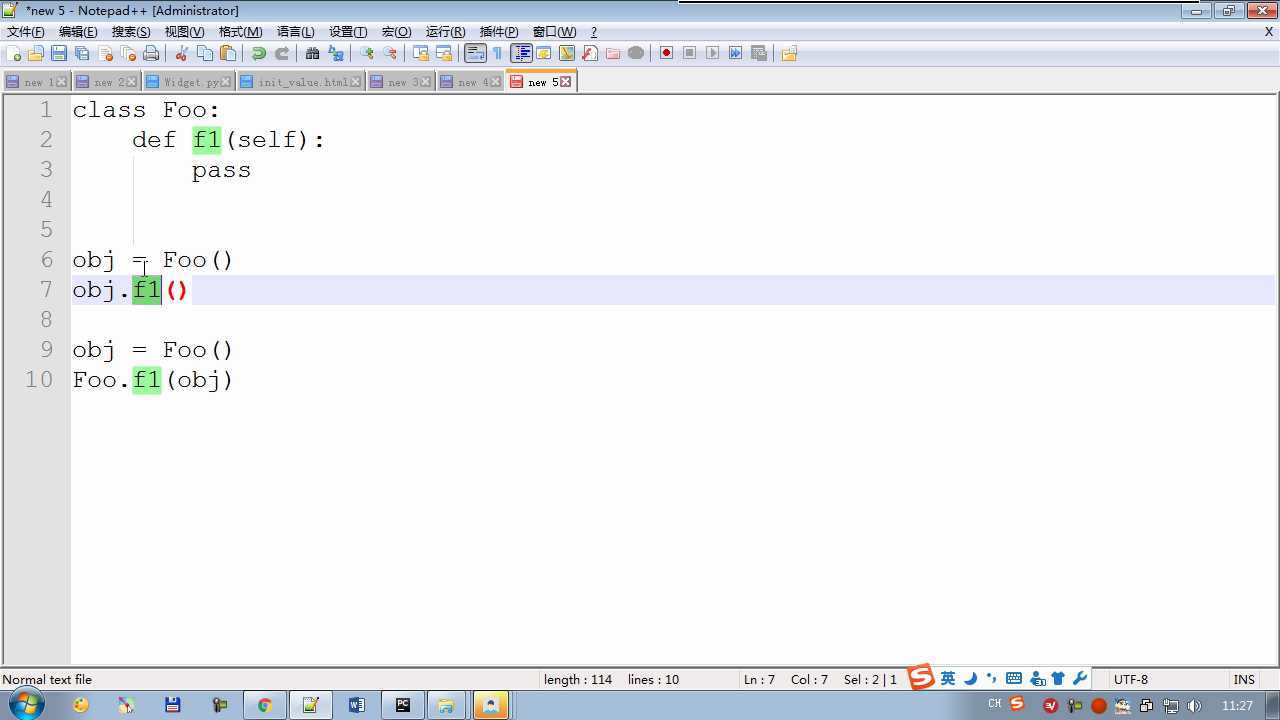
Task: Toggle the Indent Guide toolbar button
Action: tap(521, 53)
